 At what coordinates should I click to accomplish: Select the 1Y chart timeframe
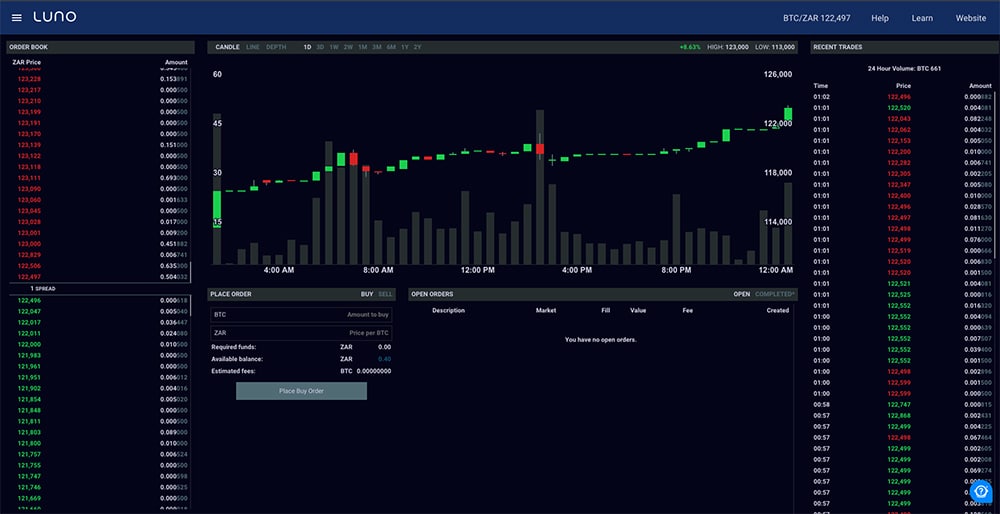(404, 47)
